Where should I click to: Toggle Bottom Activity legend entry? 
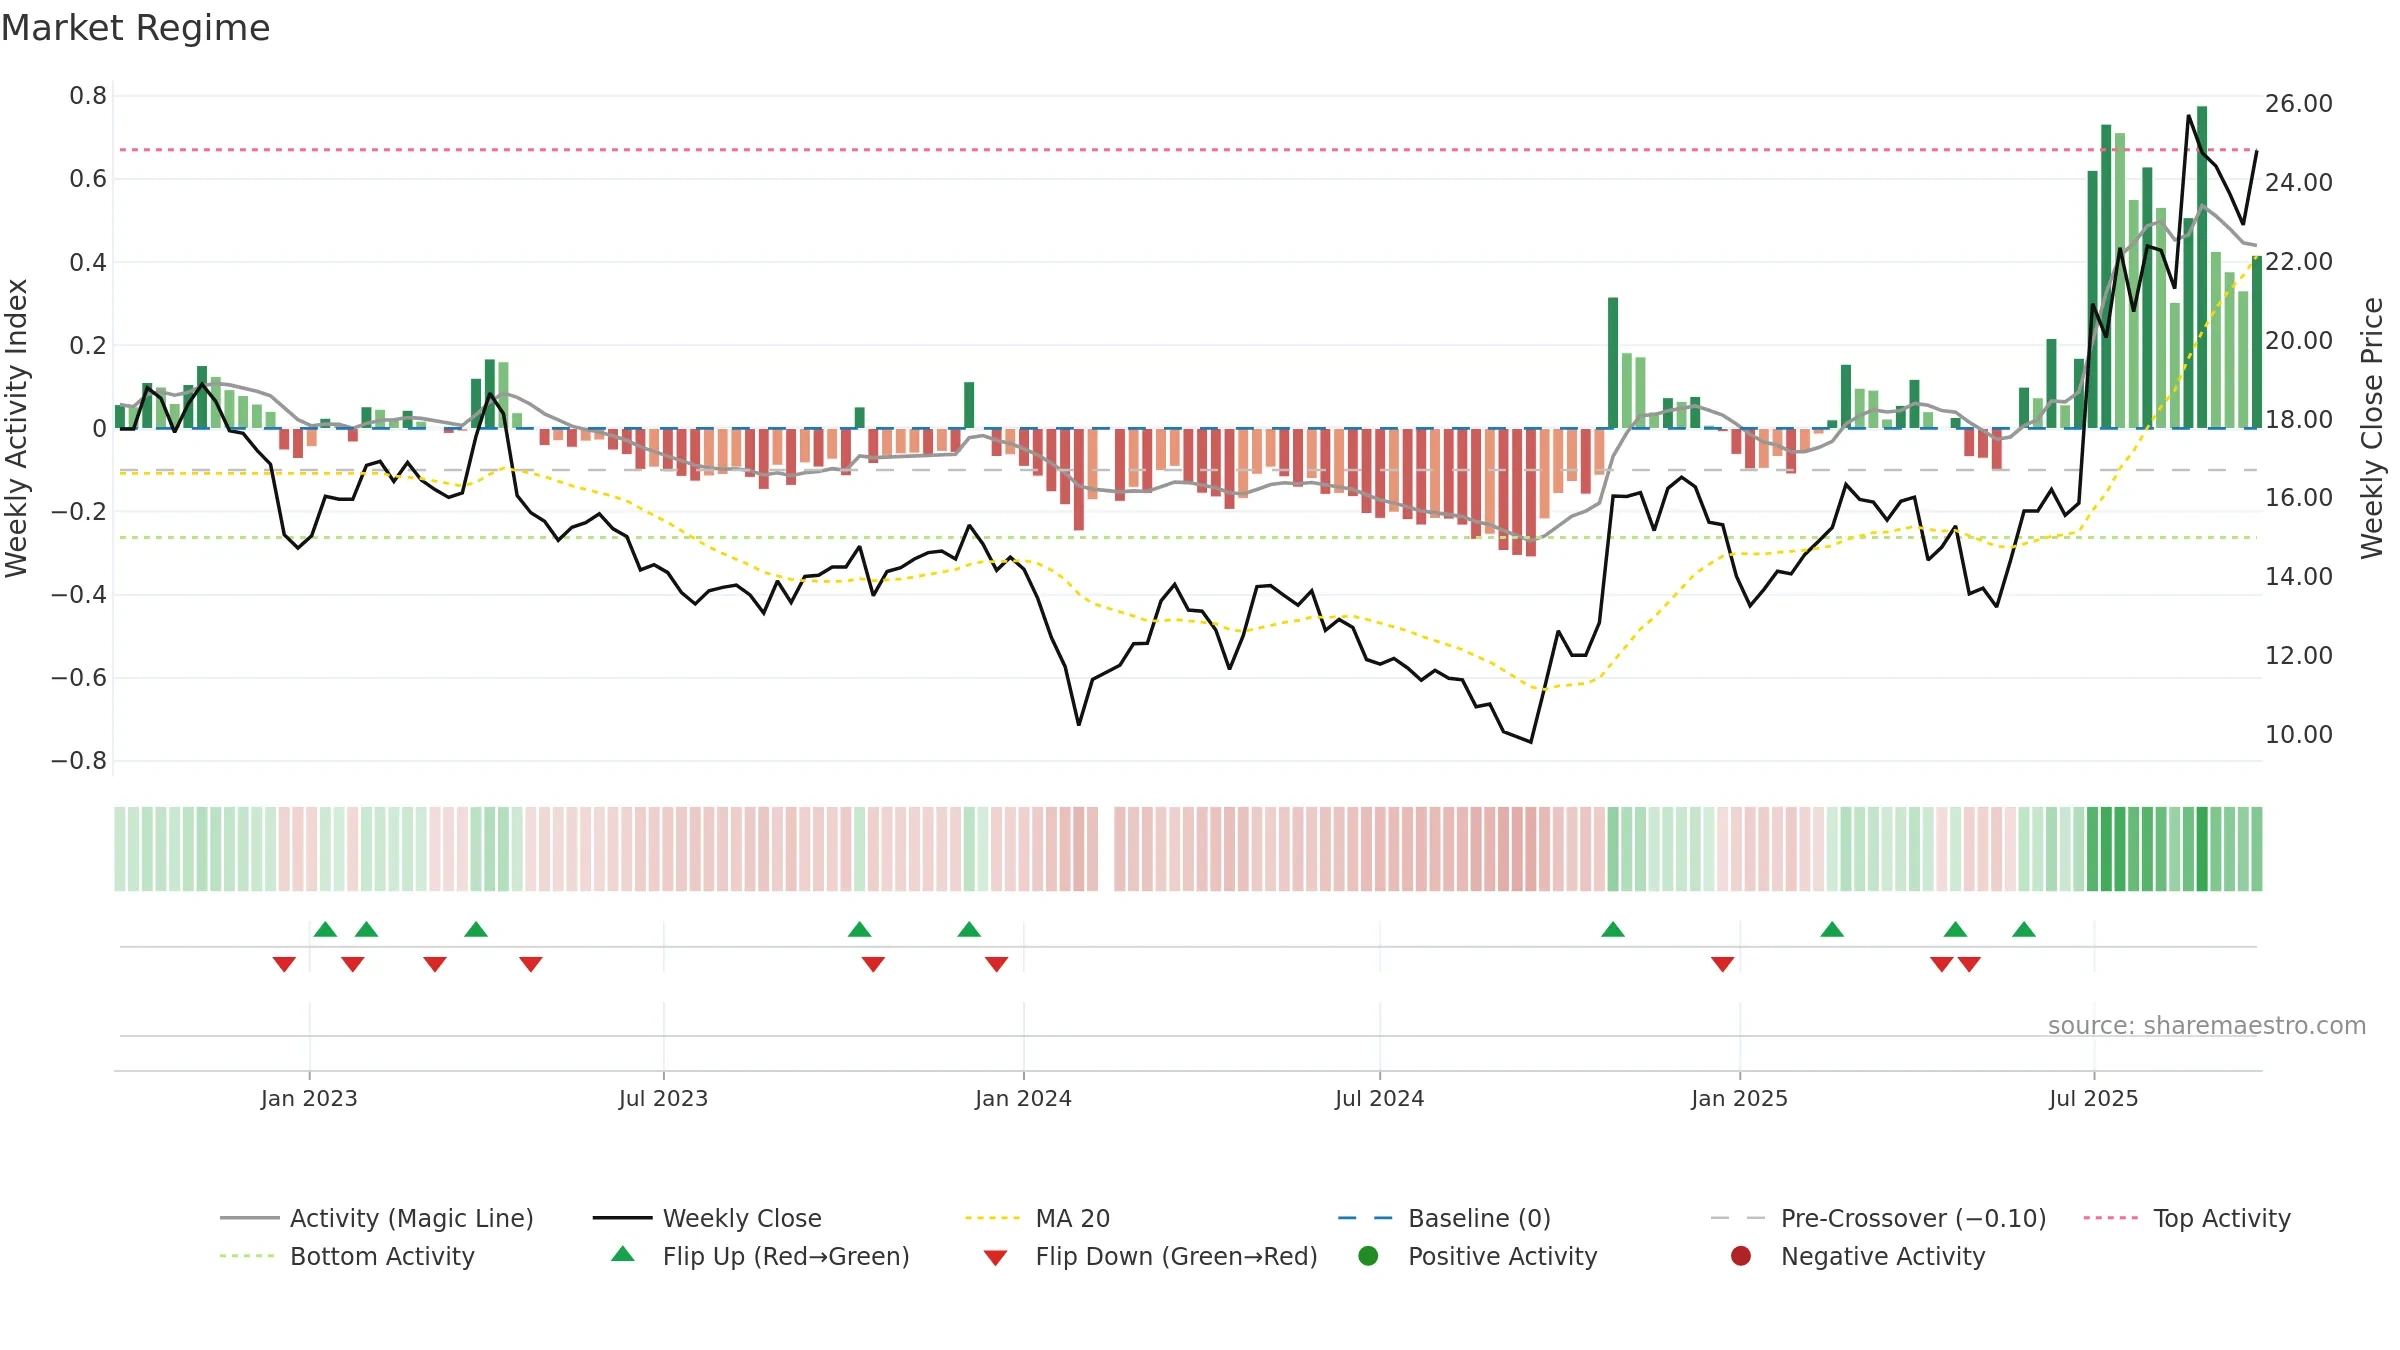(x=347, y=1256)
